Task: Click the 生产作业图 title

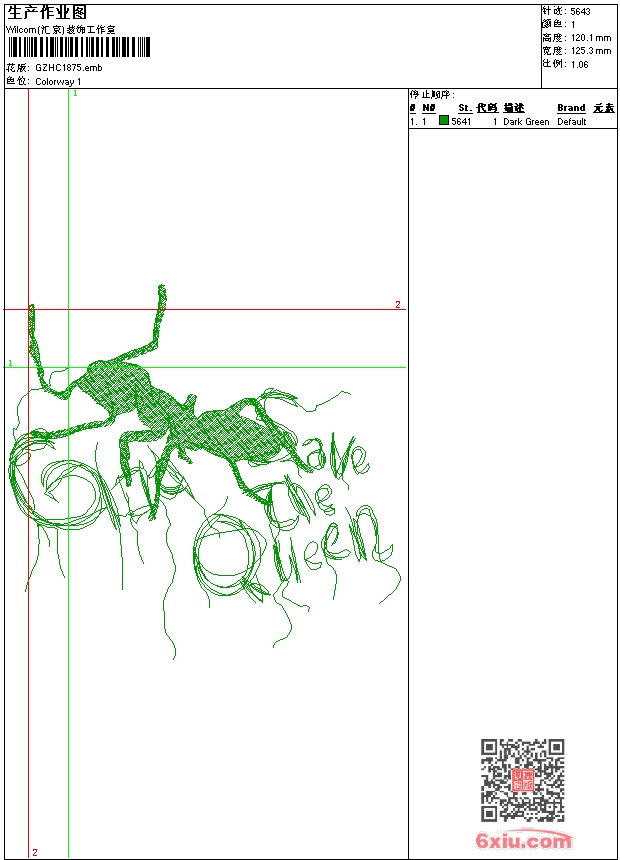Action: coord(47,12)
